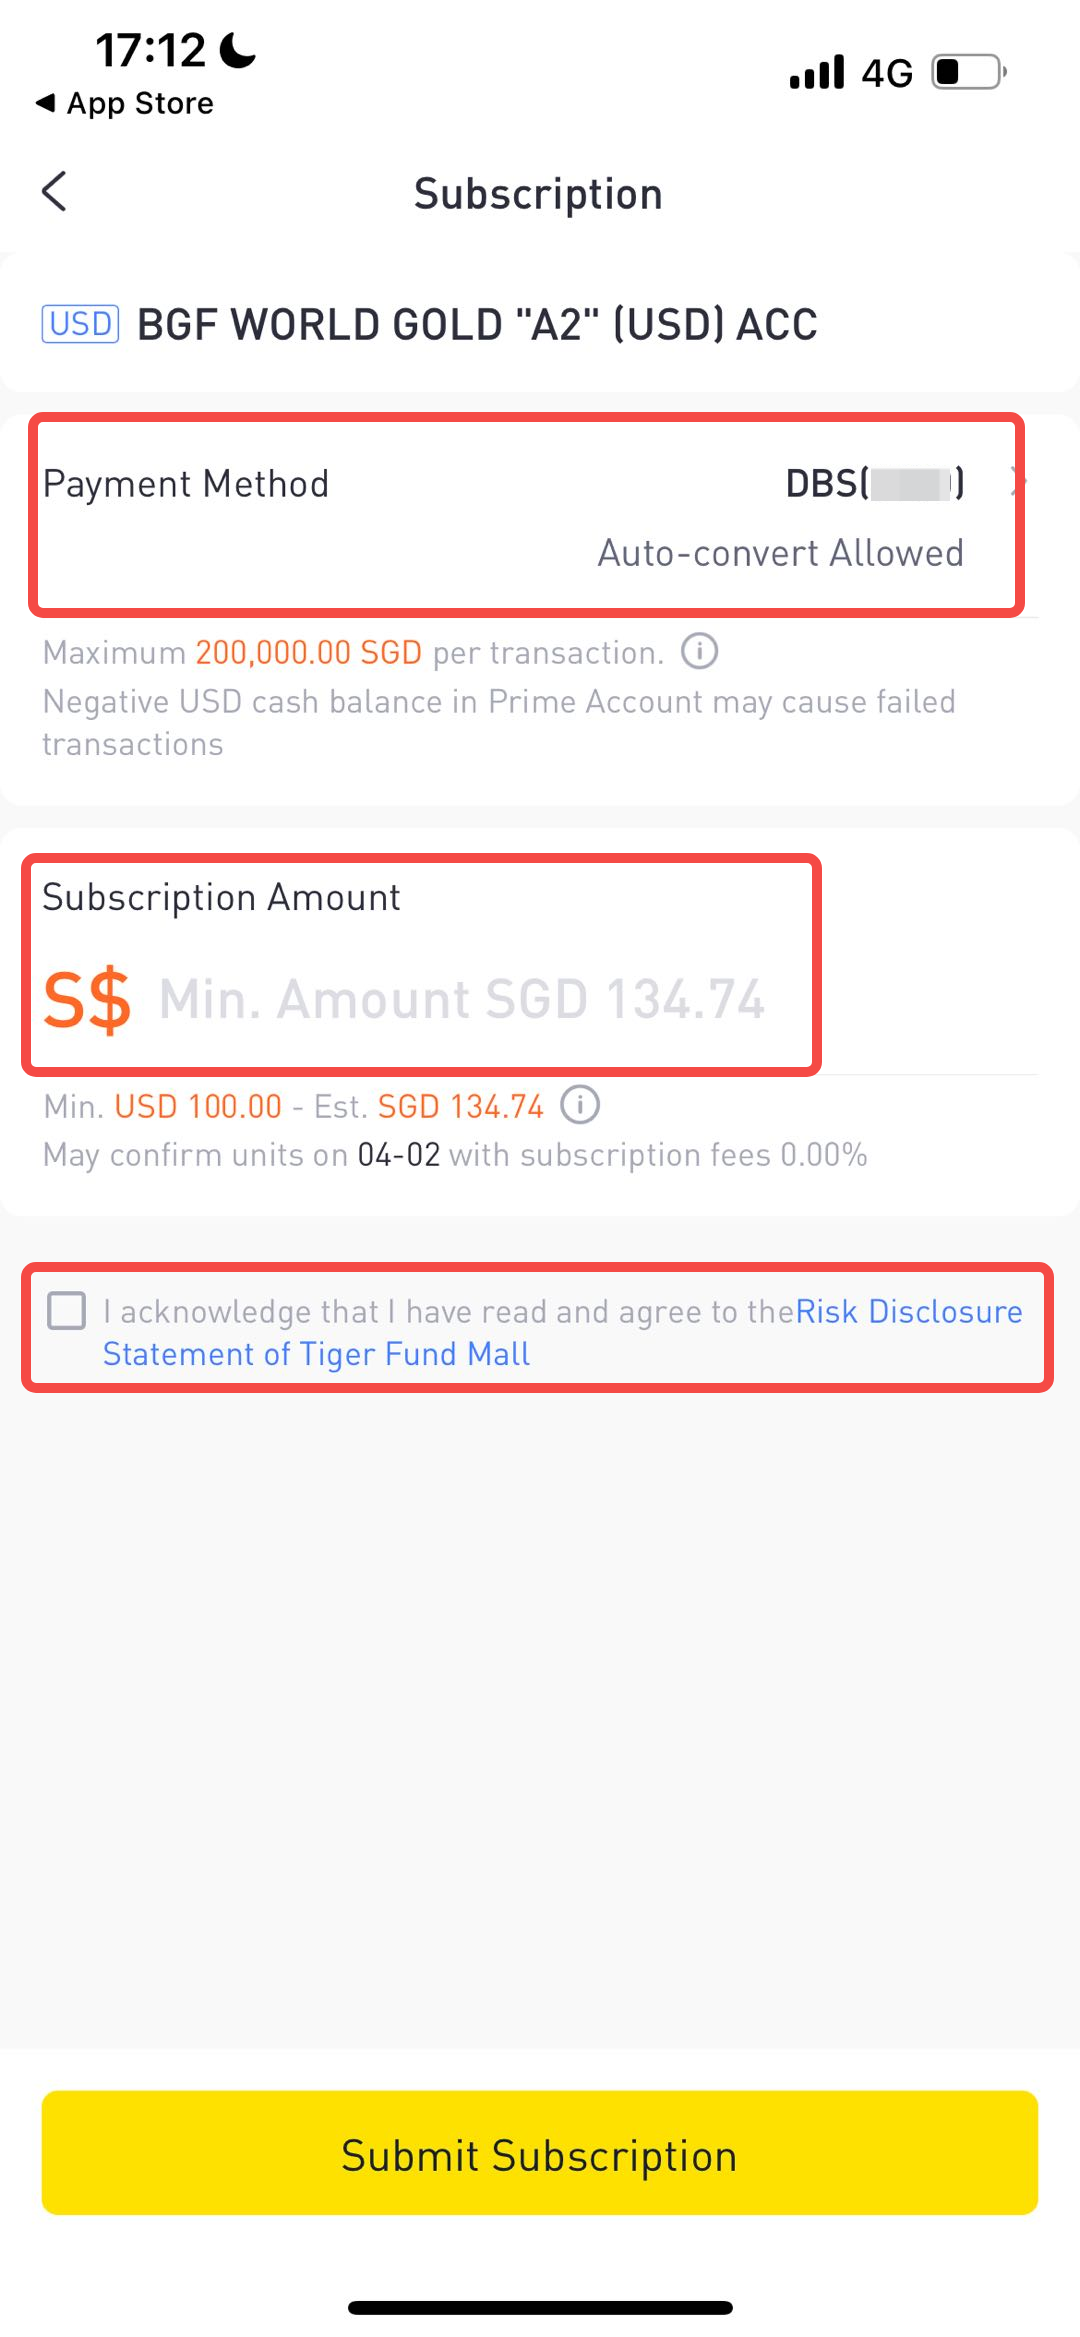Tap the orange S$ currency symbol
Screen dimensions: 1080x2337
click(87, 999)
